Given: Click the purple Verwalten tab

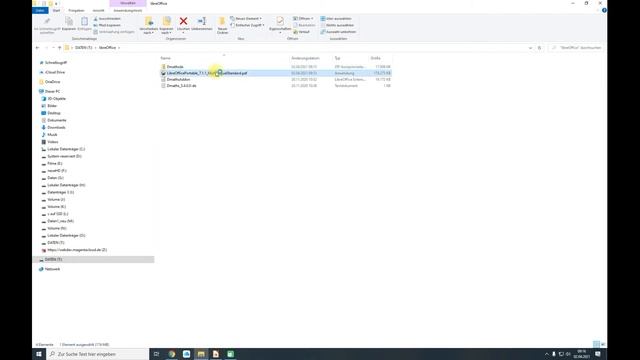Looking at the screenshot, I should tap(128, 3).
